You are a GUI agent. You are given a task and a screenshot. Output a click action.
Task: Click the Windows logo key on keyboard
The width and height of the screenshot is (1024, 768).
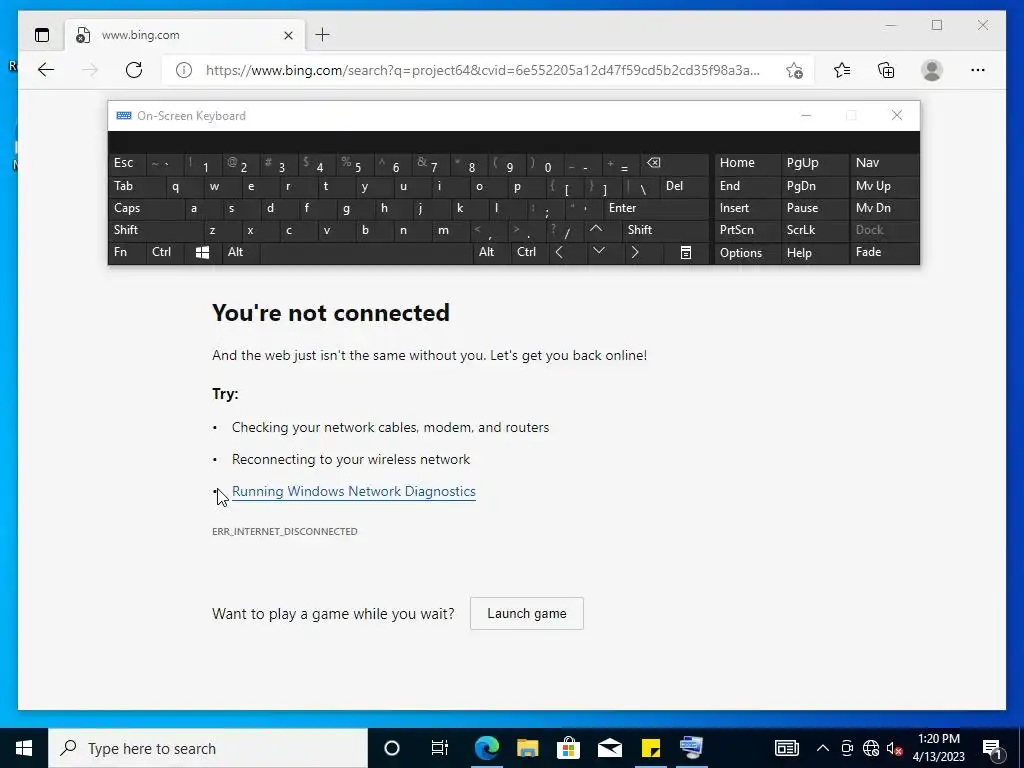[202, 252]
